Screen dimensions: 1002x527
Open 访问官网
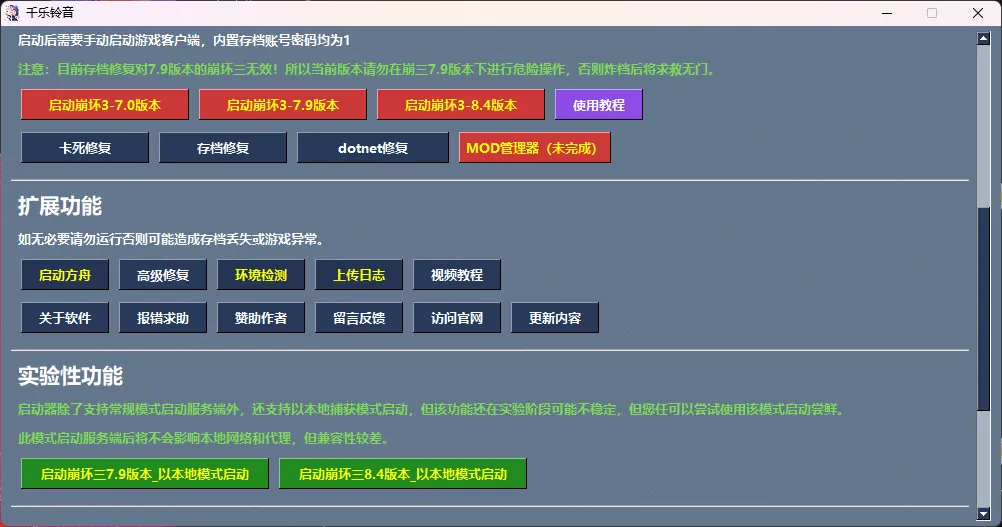457,317
